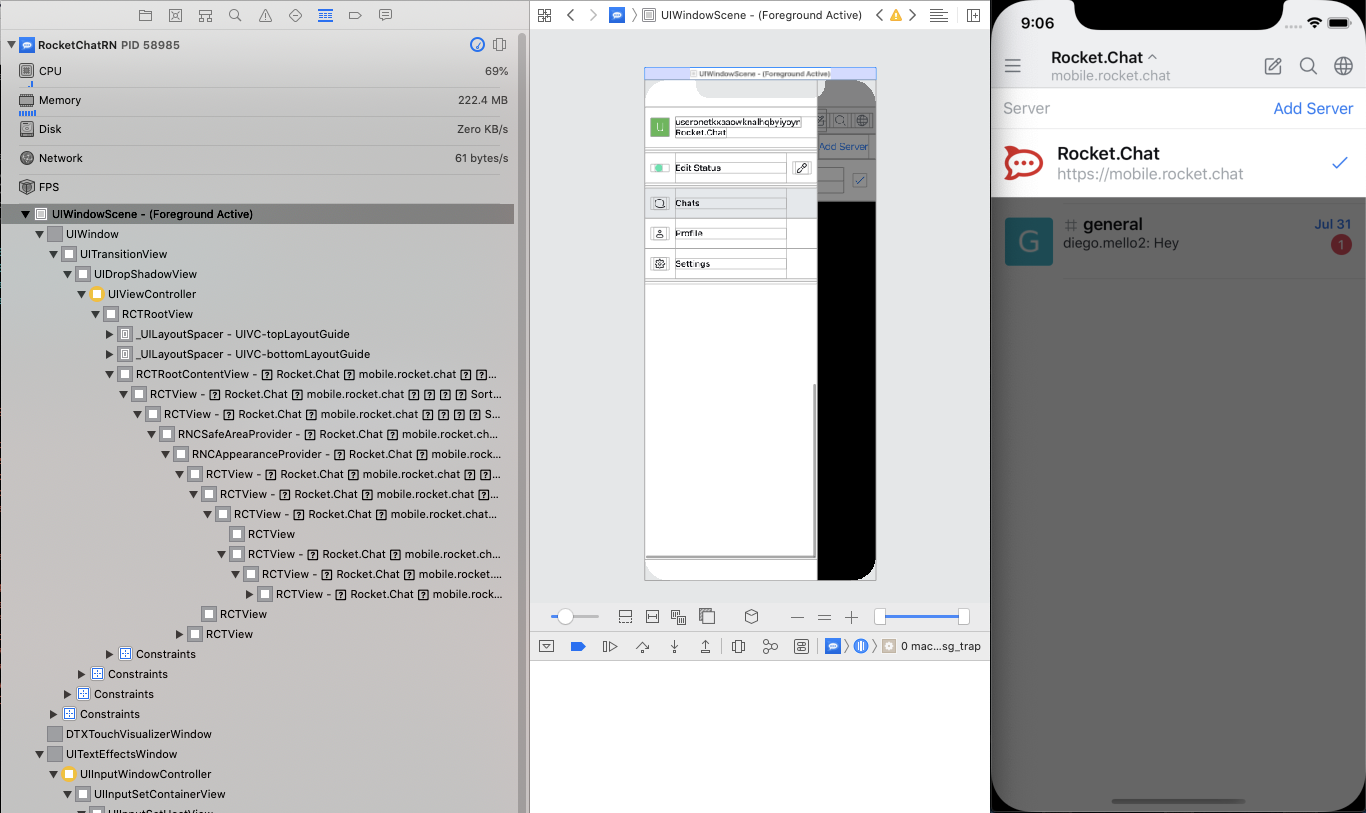Collapse the UIWindow node
The width and height of the screenshot is (1366, 813).
click(x=39, y=234)
